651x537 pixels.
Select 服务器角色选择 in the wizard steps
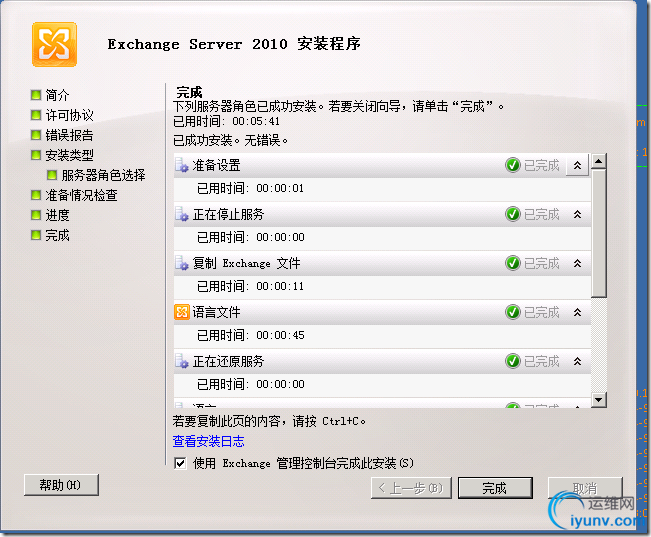point(103,175)
